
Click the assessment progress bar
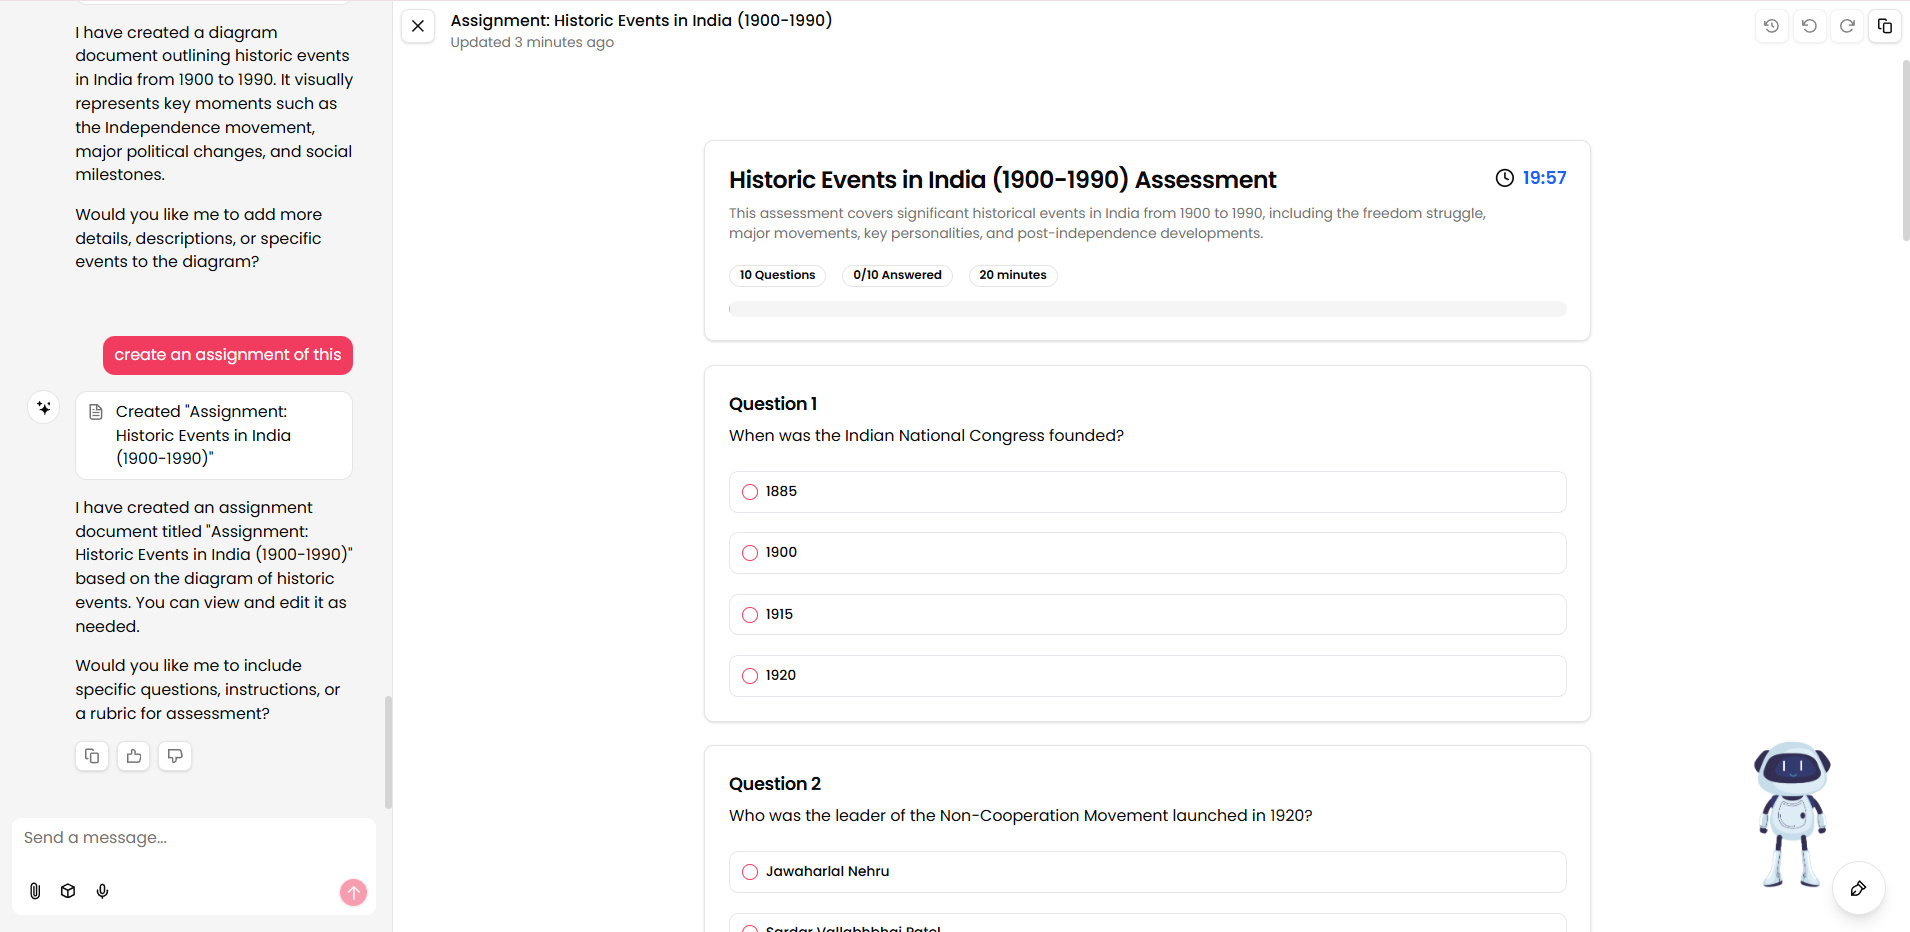pos(1147,309)
